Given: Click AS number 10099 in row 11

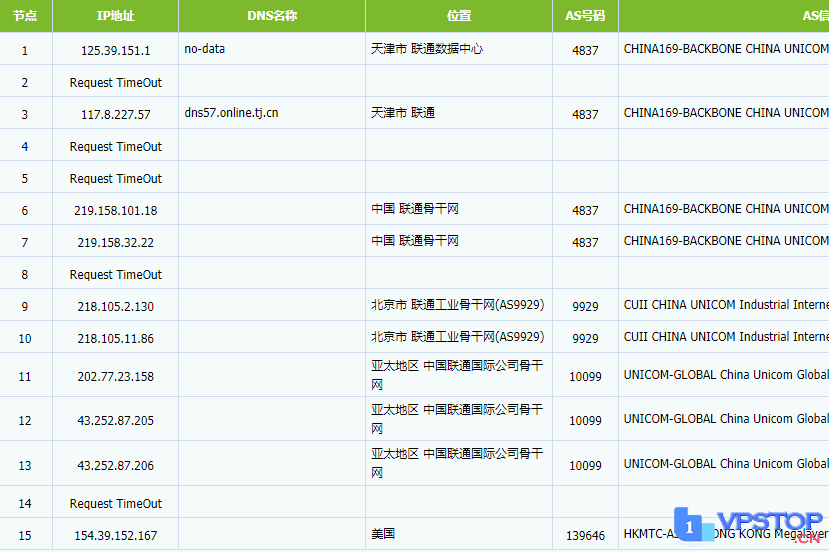Looking at the screenshot, I should (585, 377).
